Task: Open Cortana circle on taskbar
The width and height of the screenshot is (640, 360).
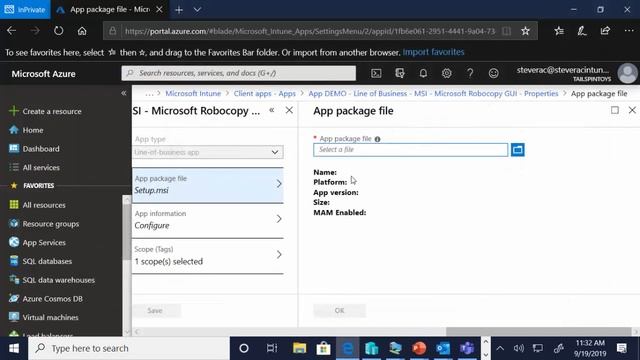Action: coord(244,348)
